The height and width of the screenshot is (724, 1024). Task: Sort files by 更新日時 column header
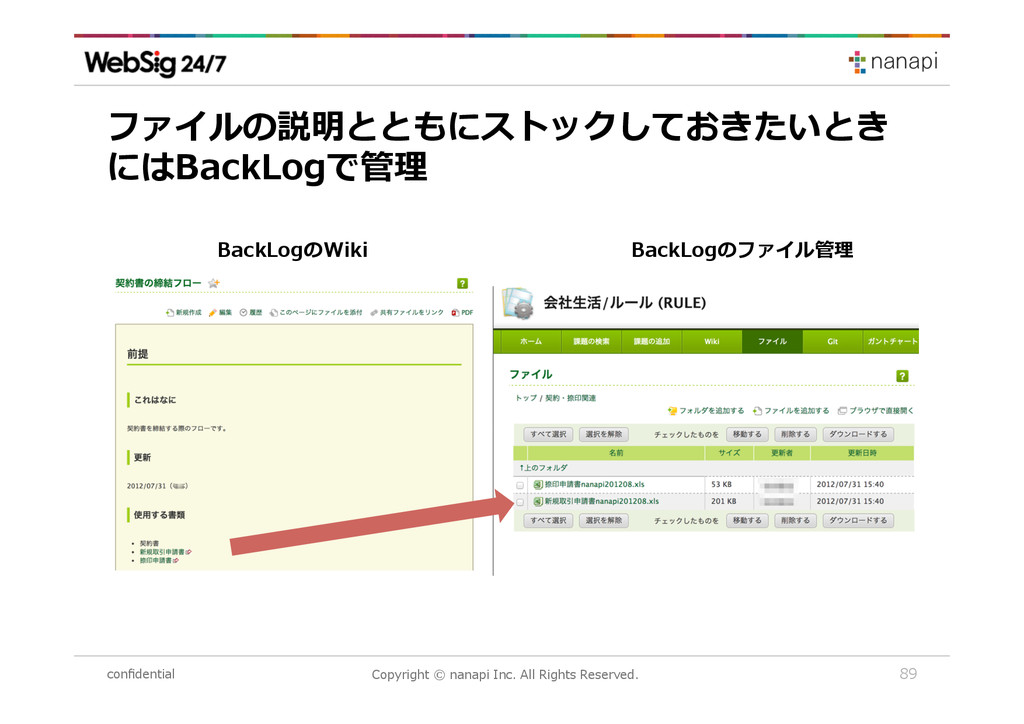[862, 452]
